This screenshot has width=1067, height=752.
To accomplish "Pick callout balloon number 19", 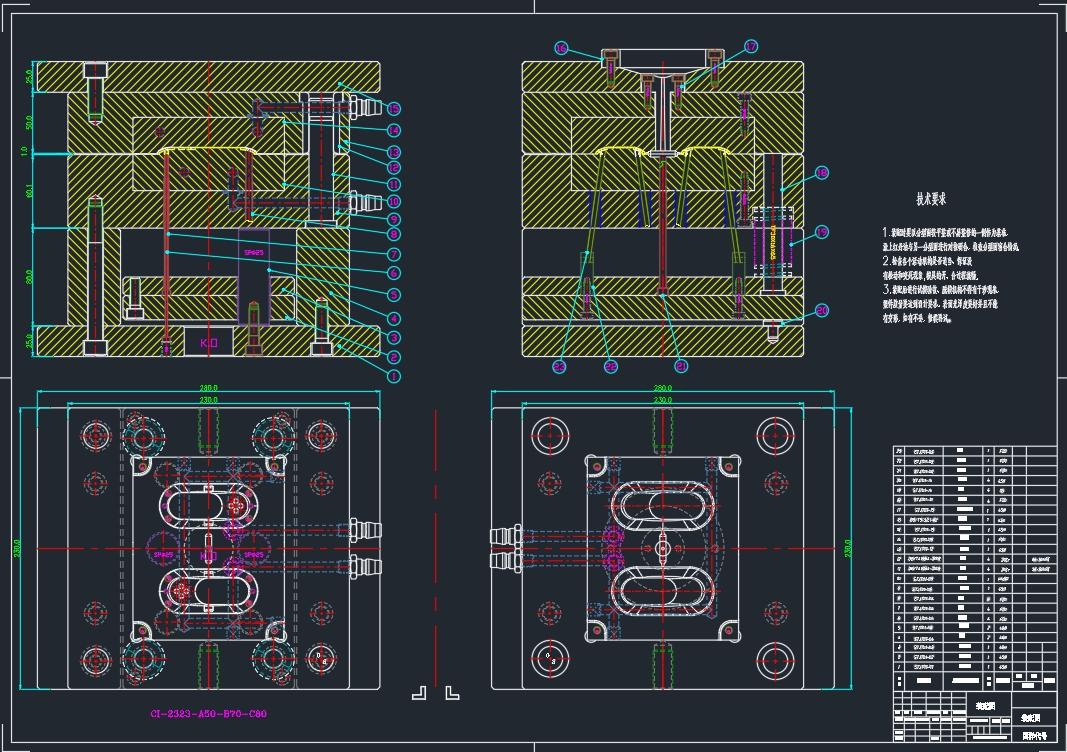I will 821,232.
